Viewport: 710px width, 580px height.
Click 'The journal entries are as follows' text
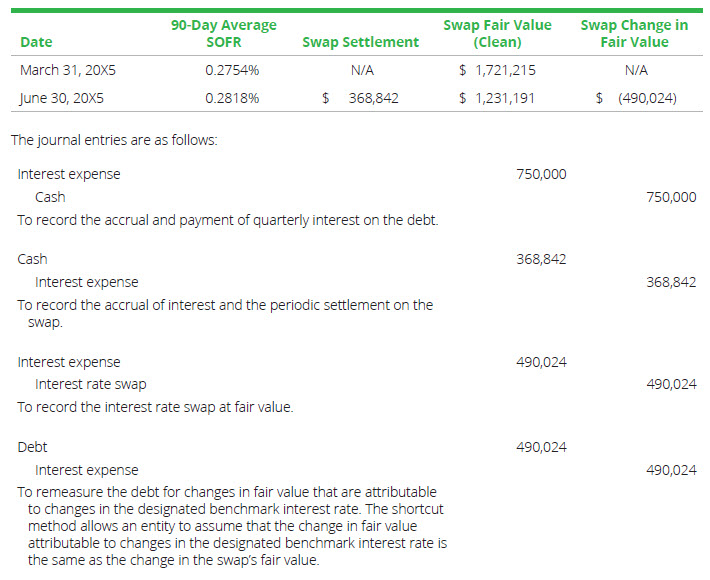(x=114, y=140)
